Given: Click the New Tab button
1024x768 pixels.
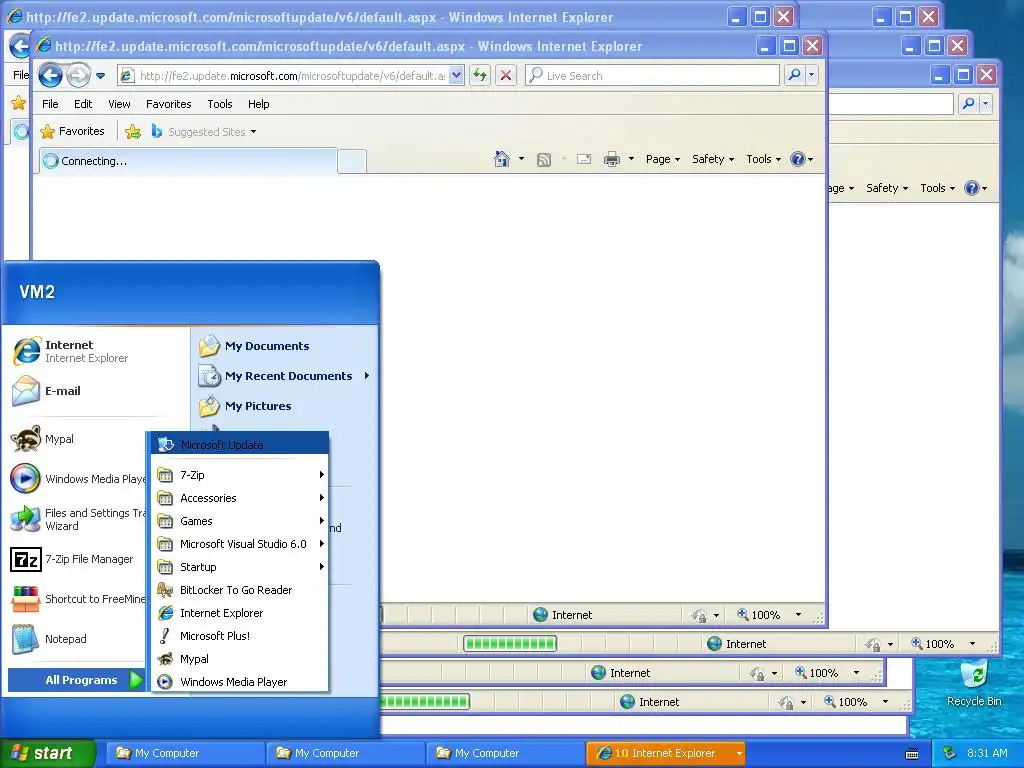Looking at the screenshot, I should pyautogui.click(x=352, y=161).
